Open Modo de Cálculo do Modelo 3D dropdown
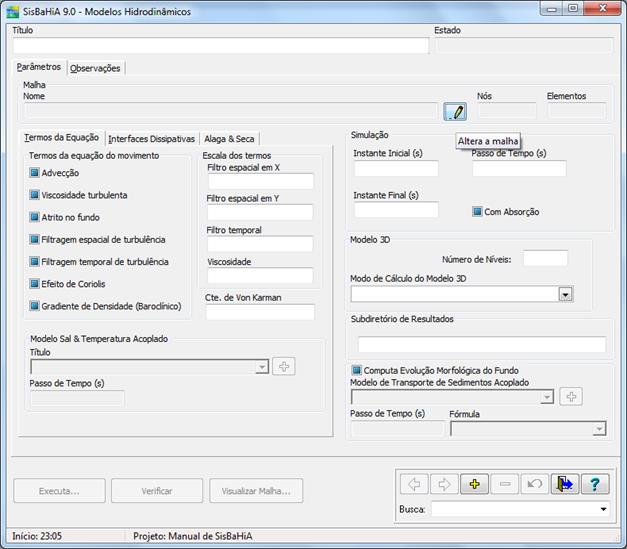The image size is (627, 549). 565,295
